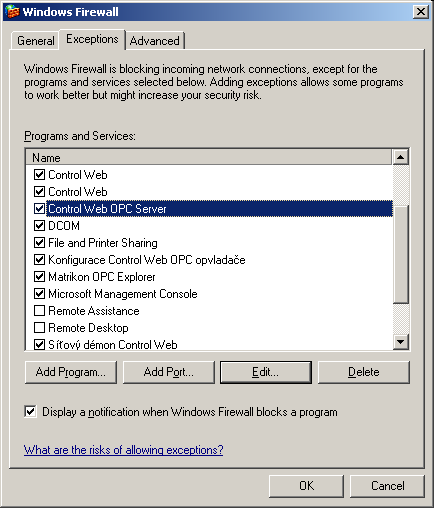Uncheck Matrikon OPC Explorer checkbox

click(x=39, y=277)
